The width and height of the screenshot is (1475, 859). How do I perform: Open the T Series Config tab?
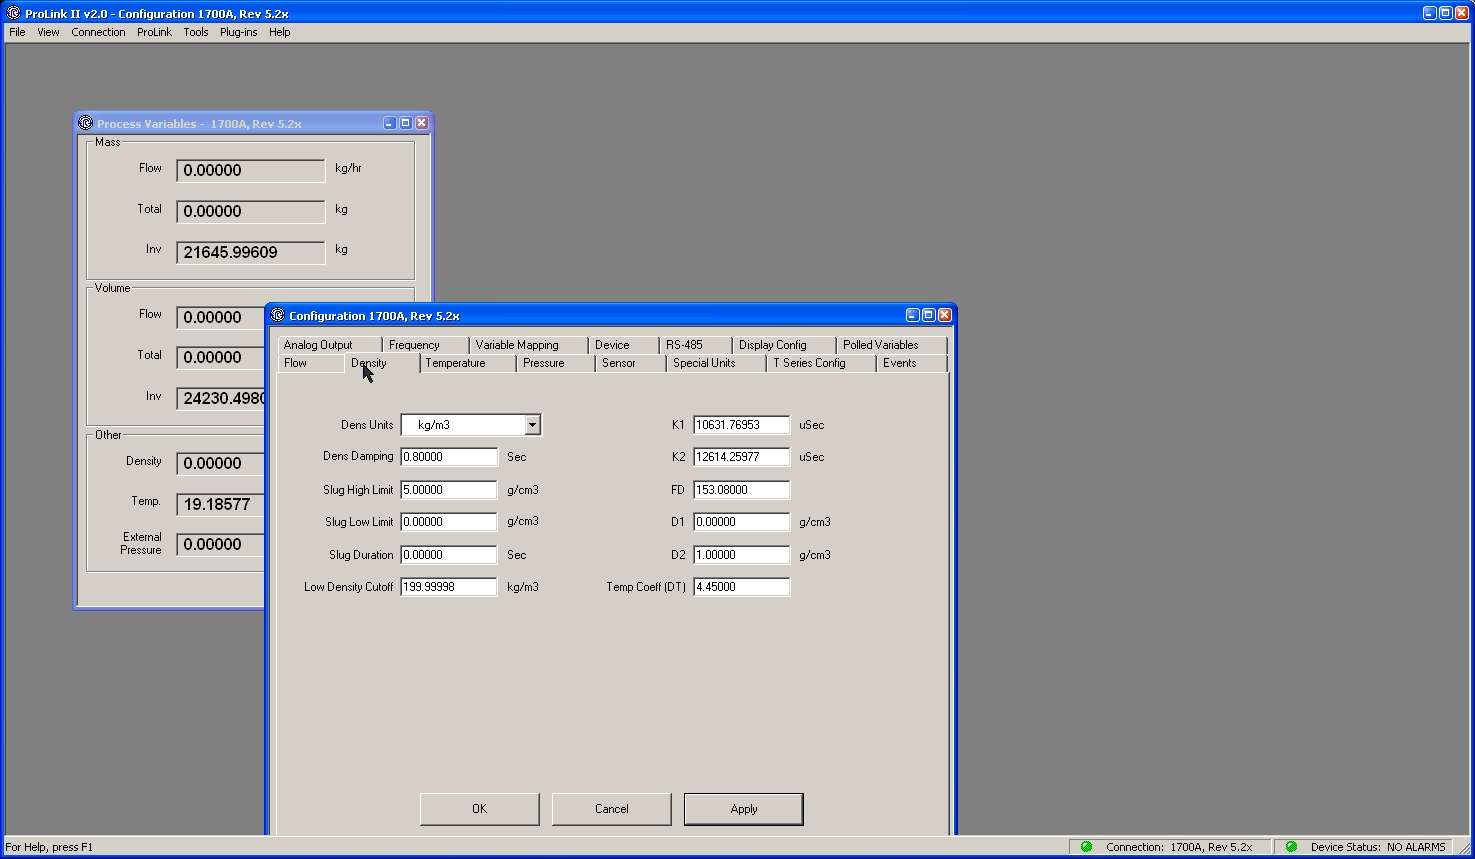click(x=809, y=363)
